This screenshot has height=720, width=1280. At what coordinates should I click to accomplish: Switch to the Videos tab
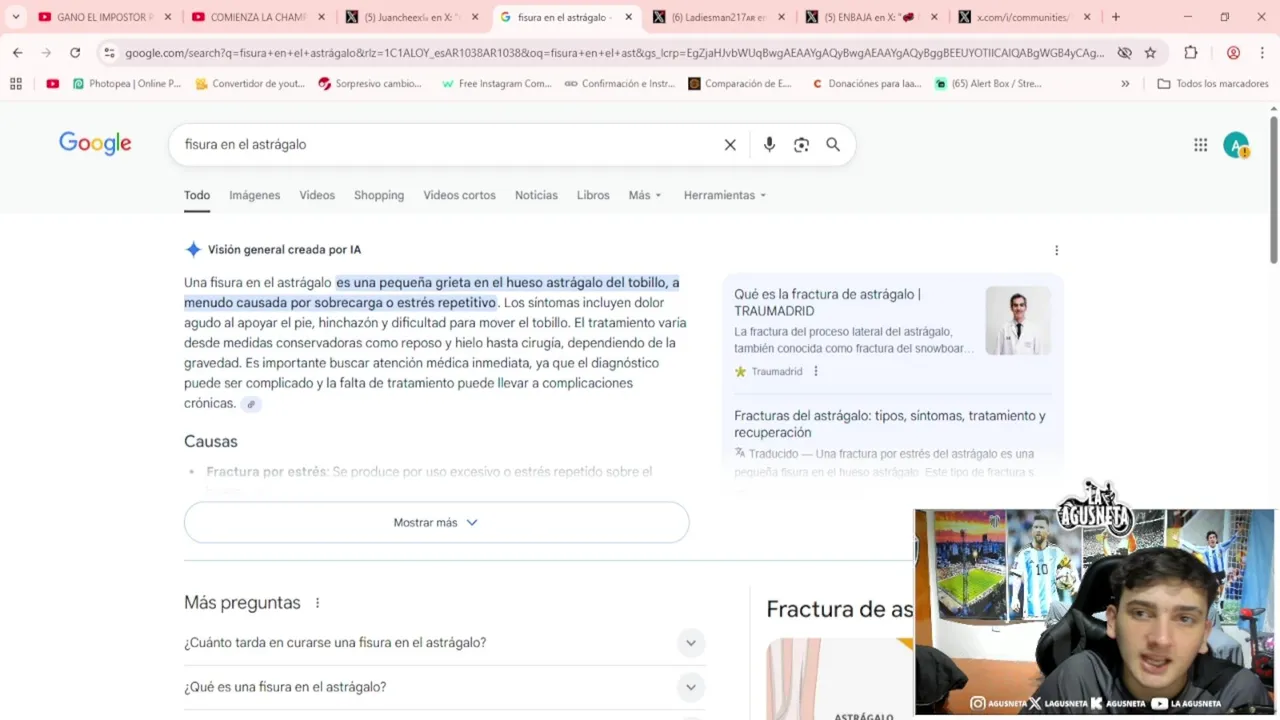coord(317,195)
